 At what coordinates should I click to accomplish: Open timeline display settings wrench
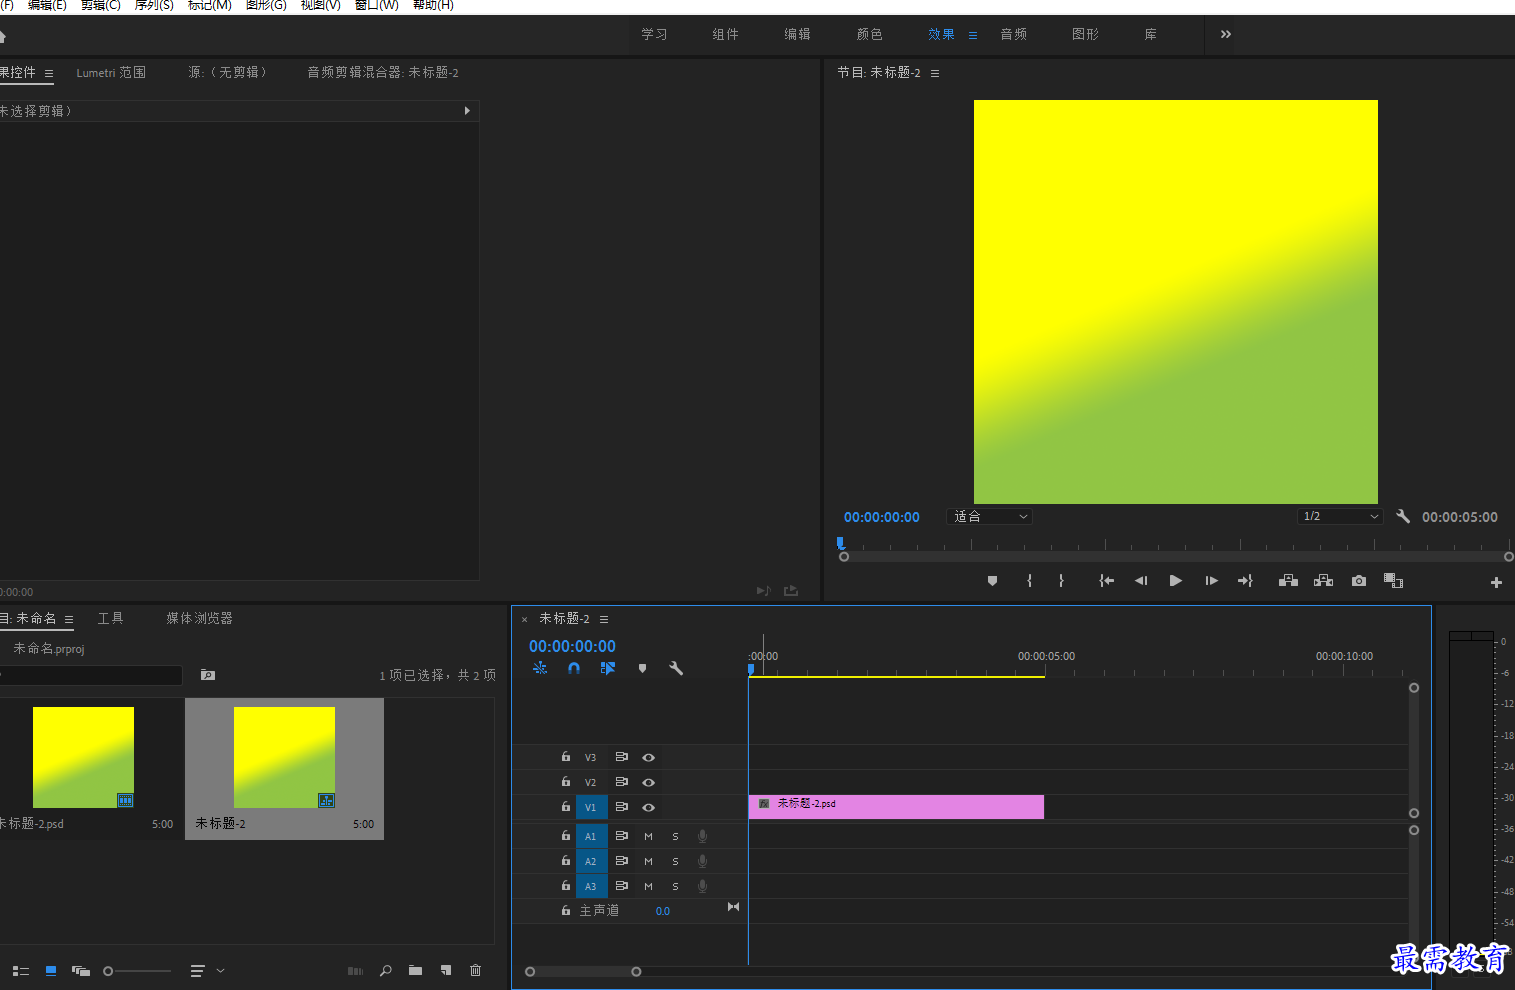[x=676, y=668]
